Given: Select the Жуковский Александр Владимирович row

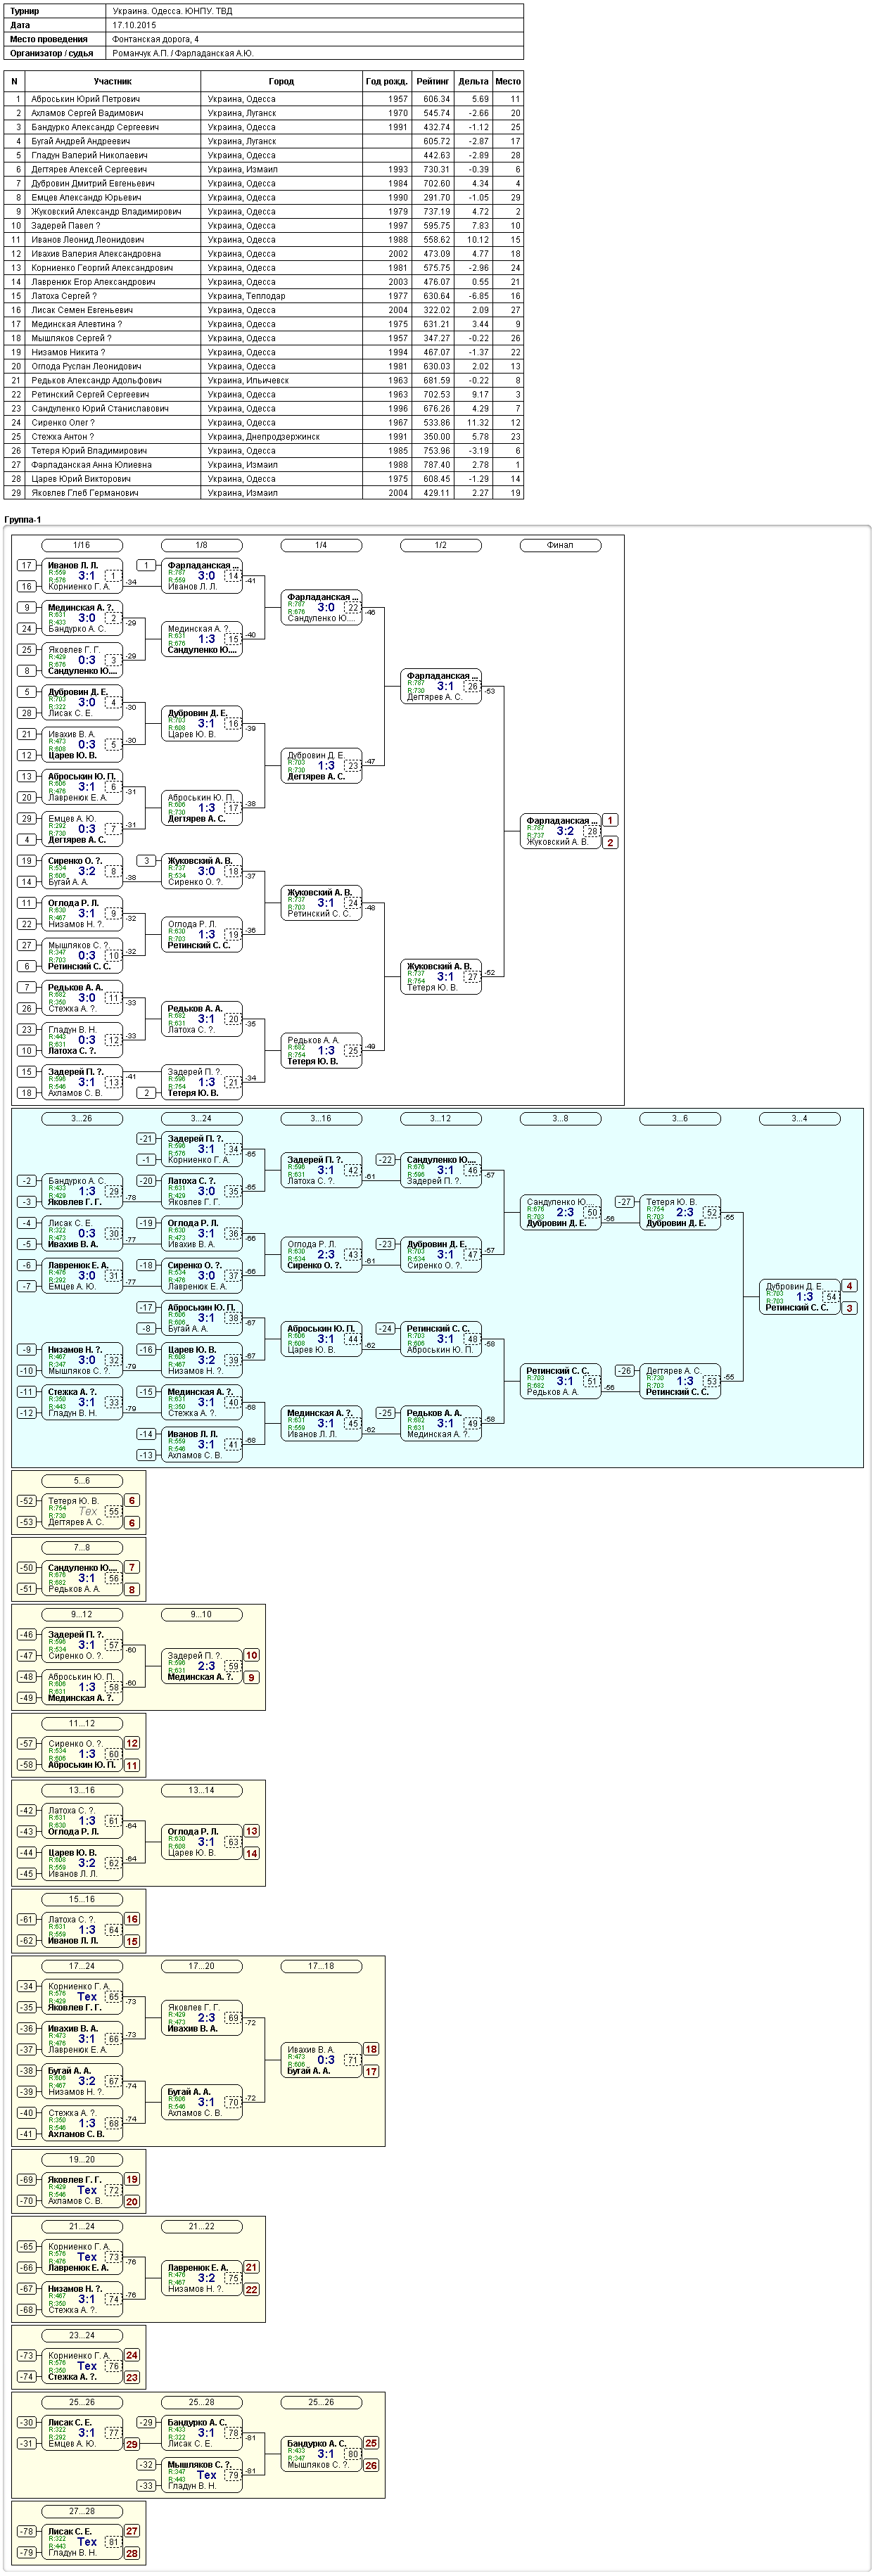Looking at the screenshot, I should [x=264, y=211].
